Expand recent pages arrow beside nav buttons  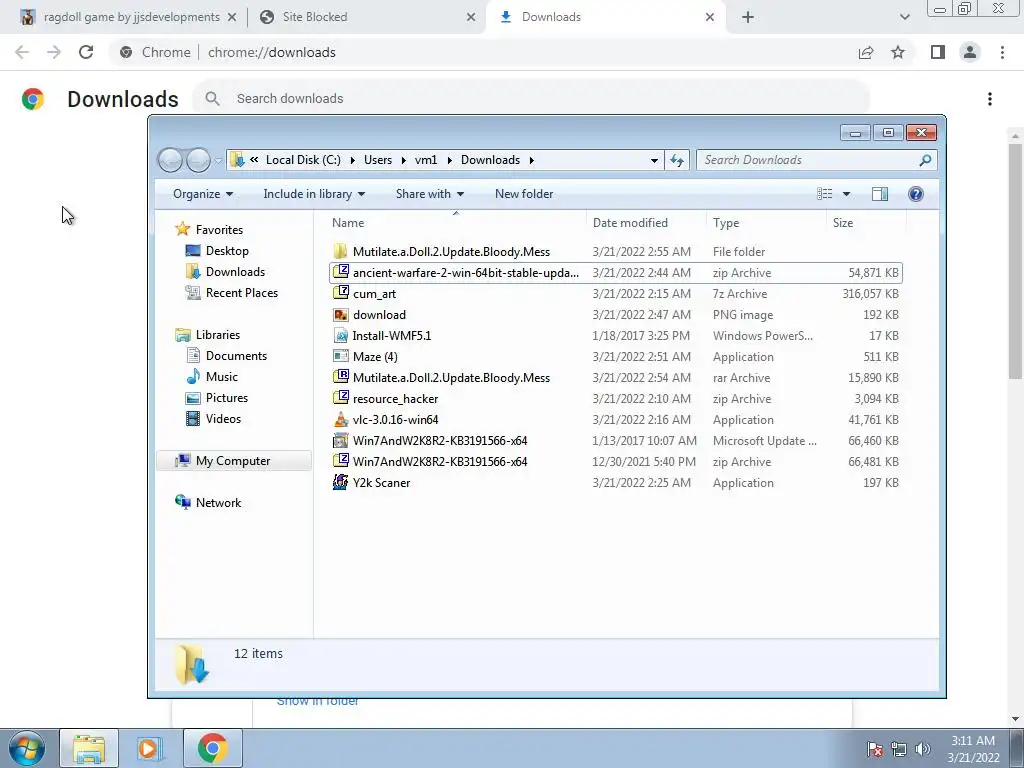[219, 161]
